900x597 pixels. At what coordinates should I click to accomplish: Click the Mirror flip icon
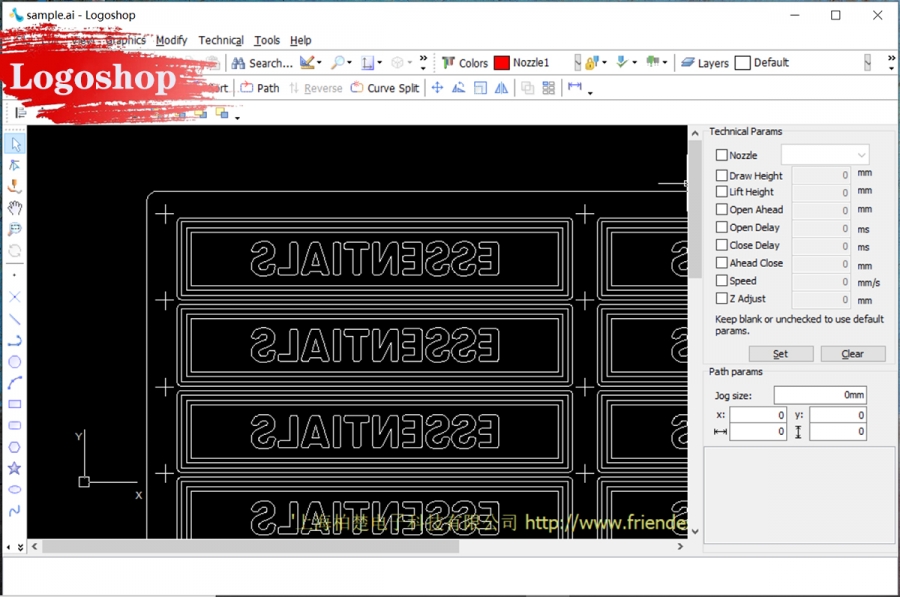[502, 88]
